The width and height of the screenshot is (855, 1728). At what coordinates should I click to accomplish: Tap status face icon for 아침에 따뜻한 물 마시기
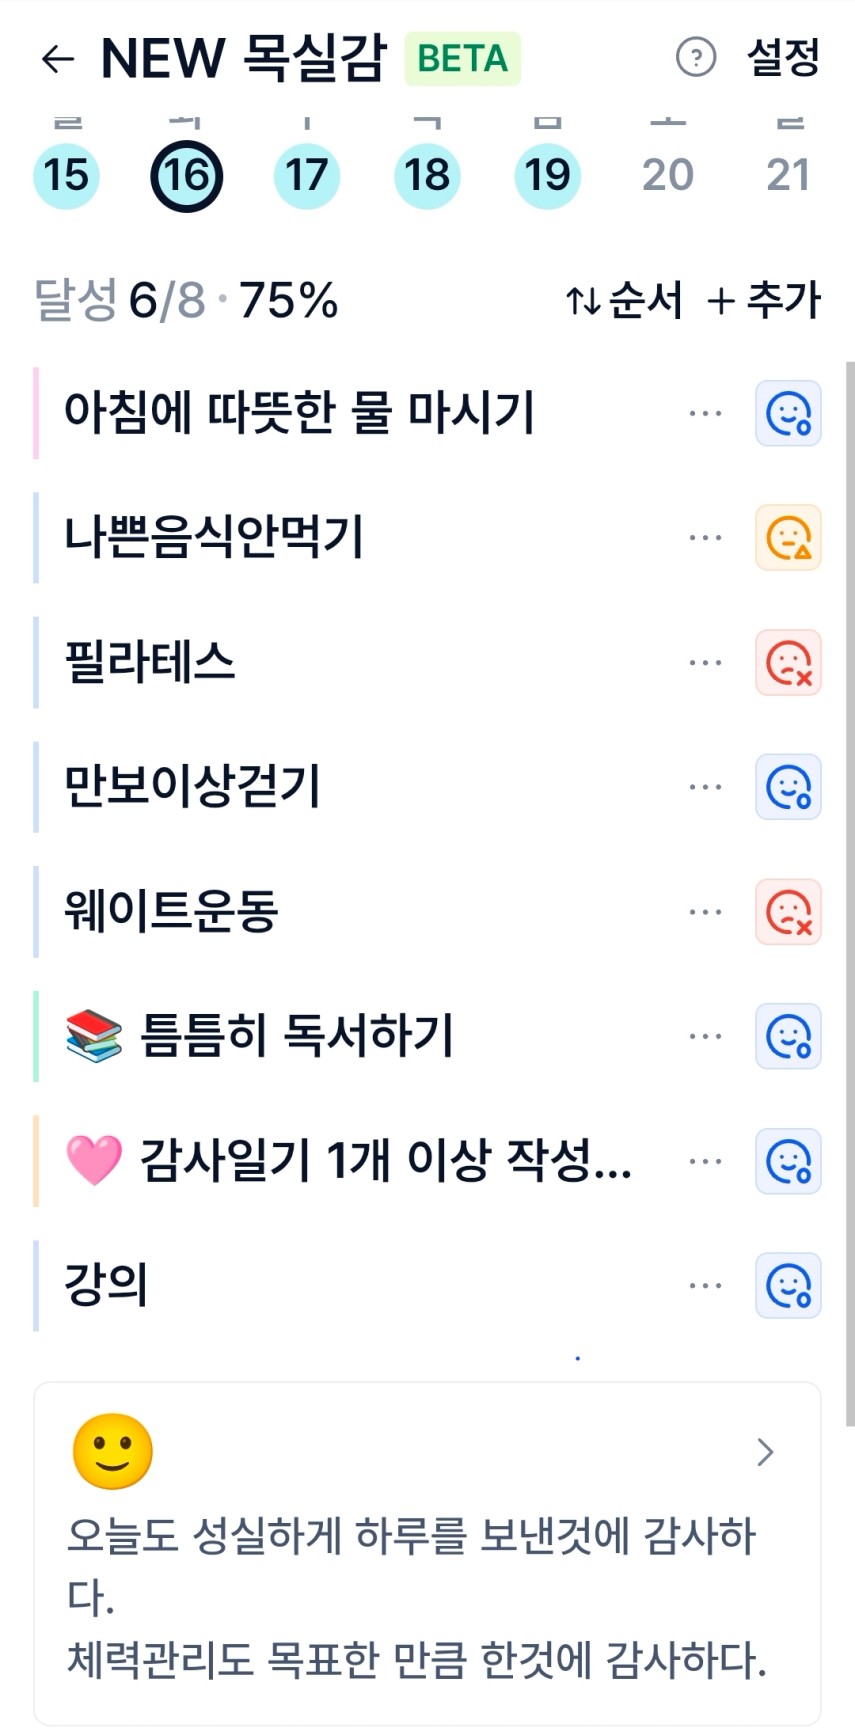coord(788,413)
